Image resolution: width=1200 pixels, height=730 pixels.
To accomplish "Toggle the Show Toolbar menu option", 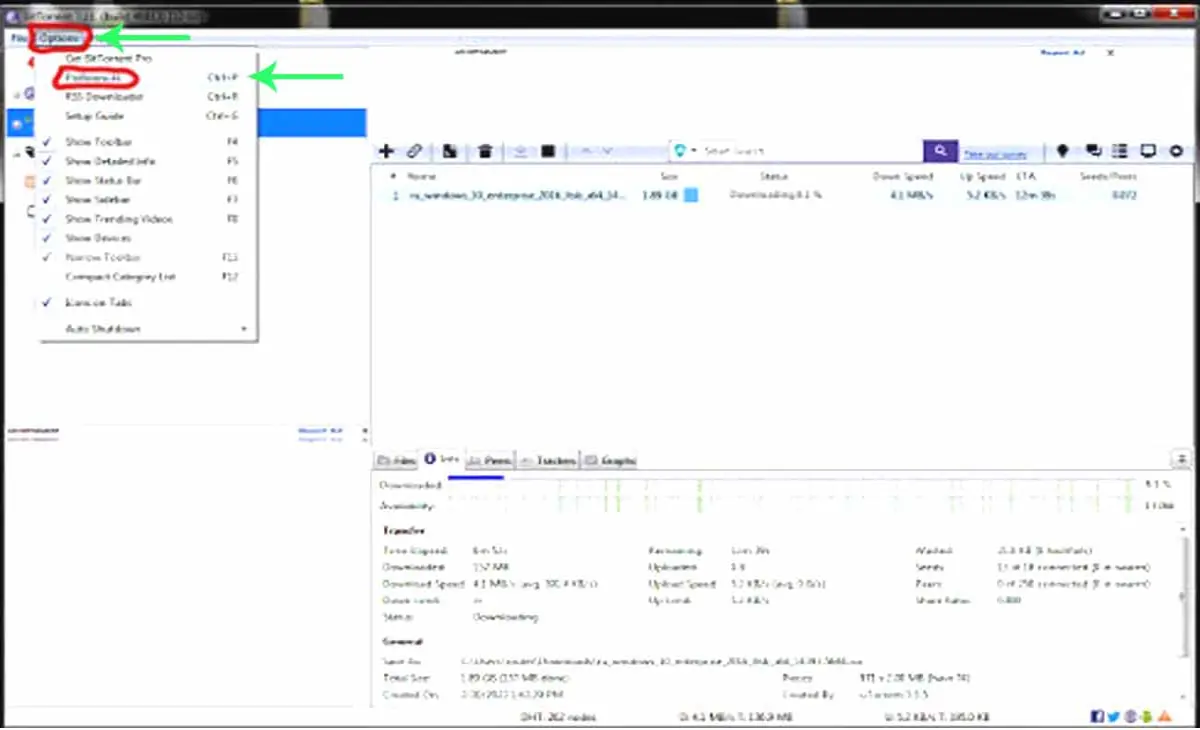I will click(147, 142).
